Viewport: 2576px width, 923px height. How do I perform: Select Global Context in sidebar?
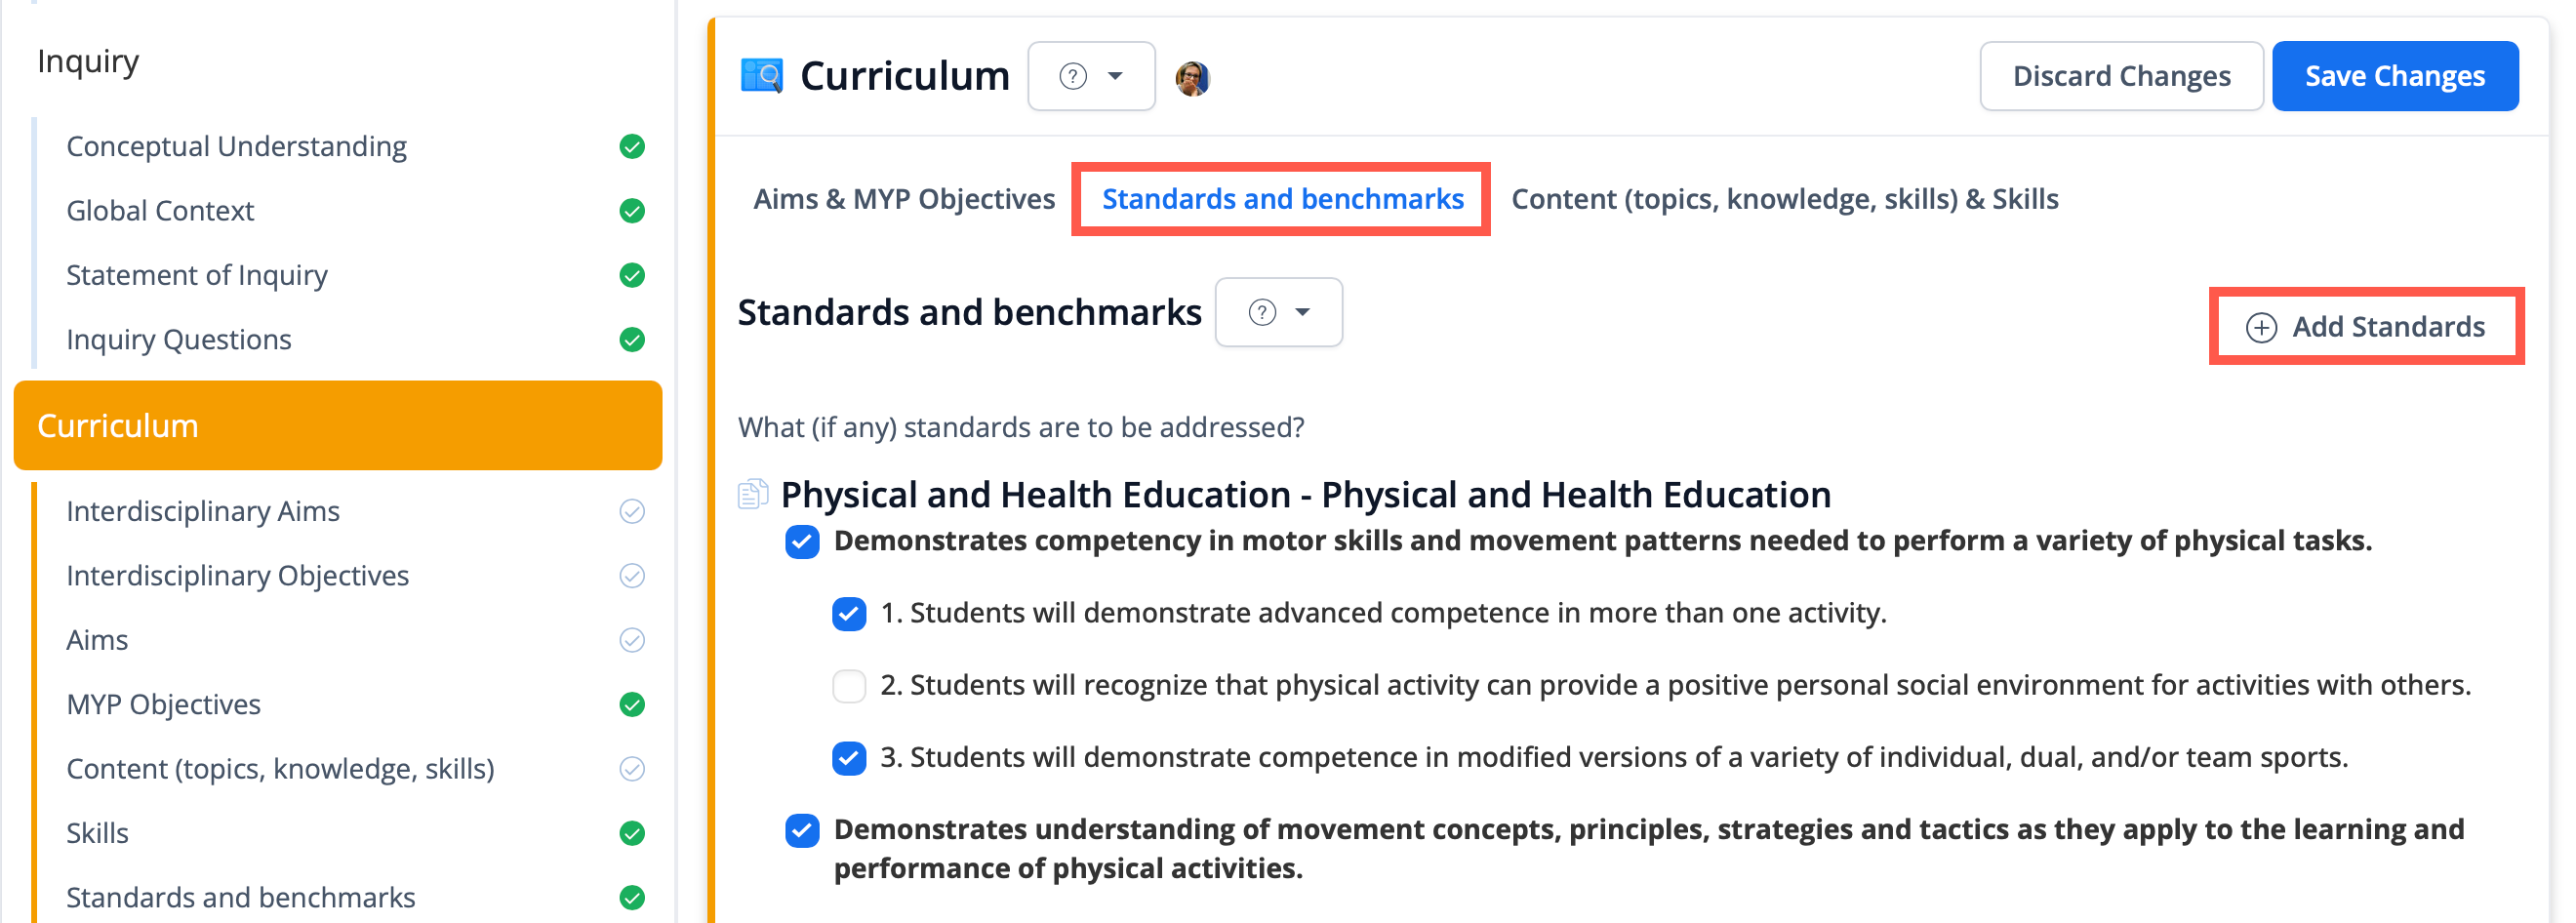click(160, 211)
